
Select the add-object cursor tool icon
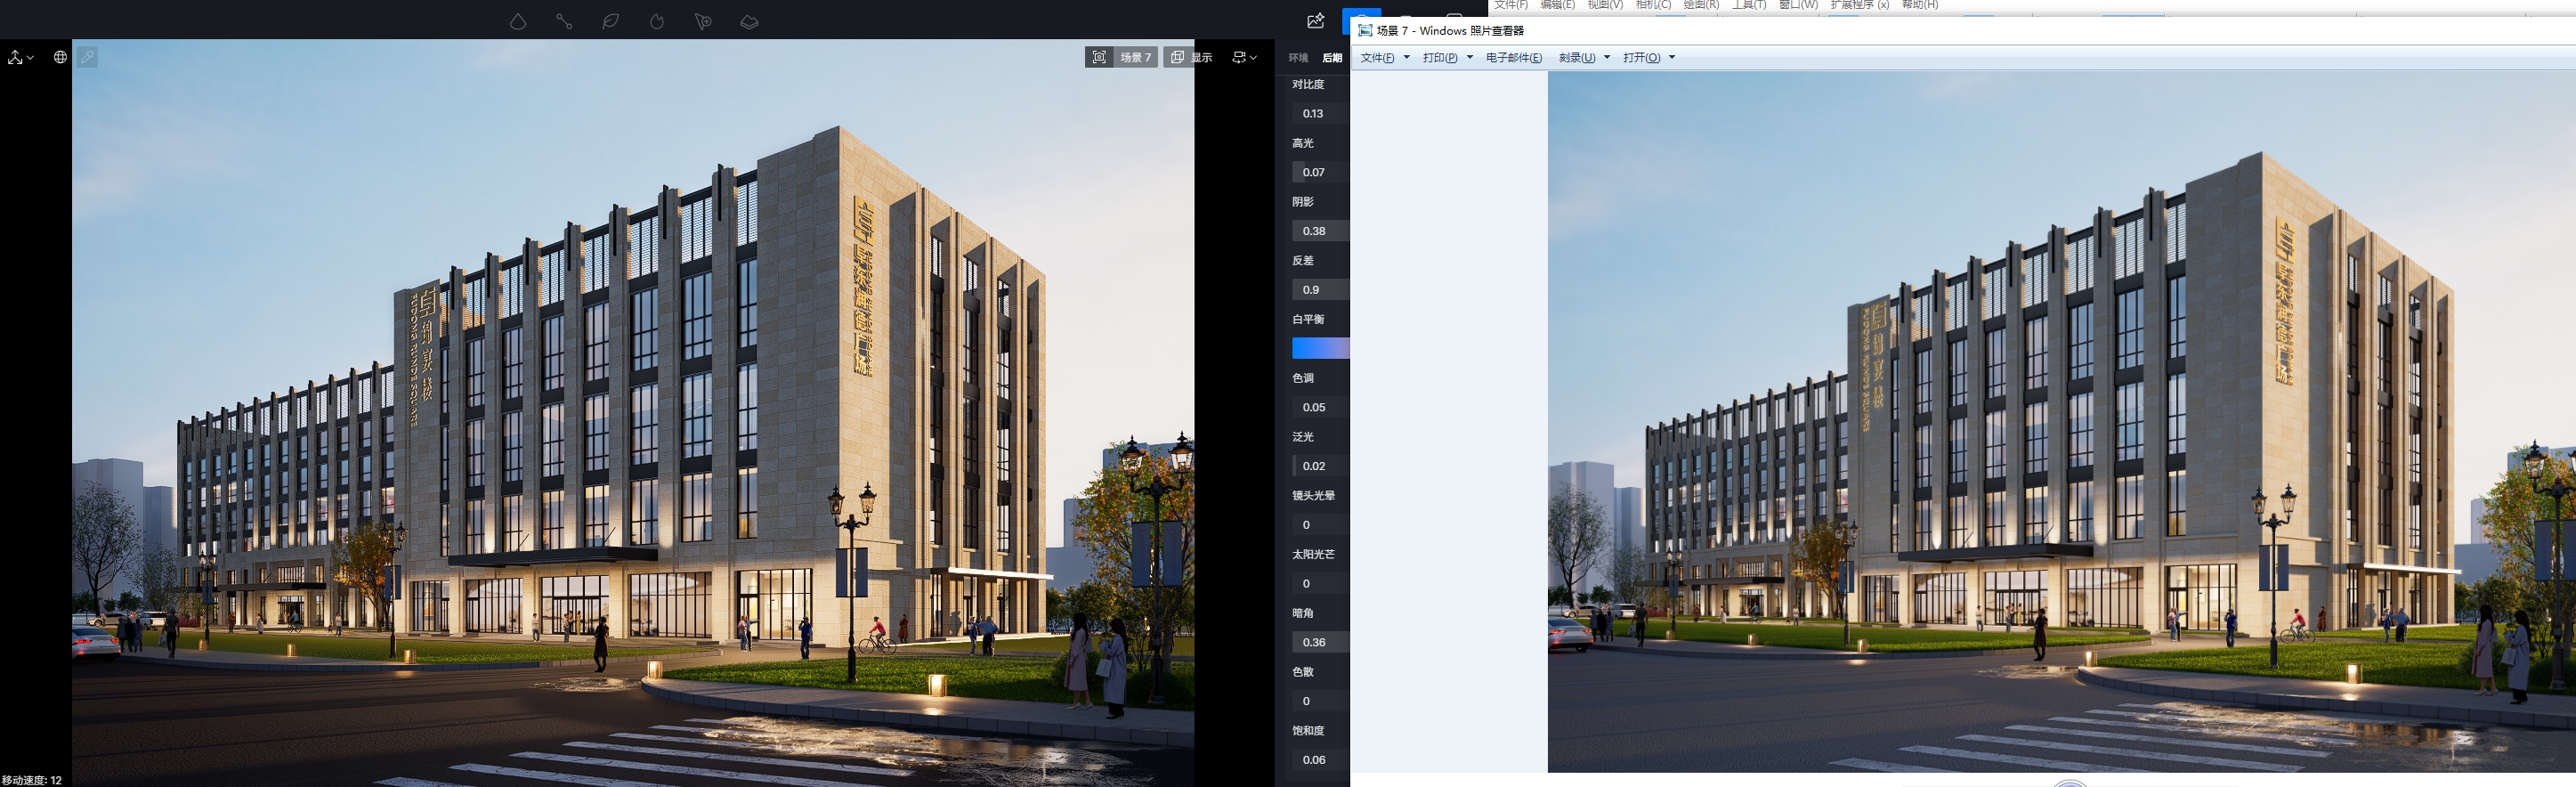tap(703, 21)
